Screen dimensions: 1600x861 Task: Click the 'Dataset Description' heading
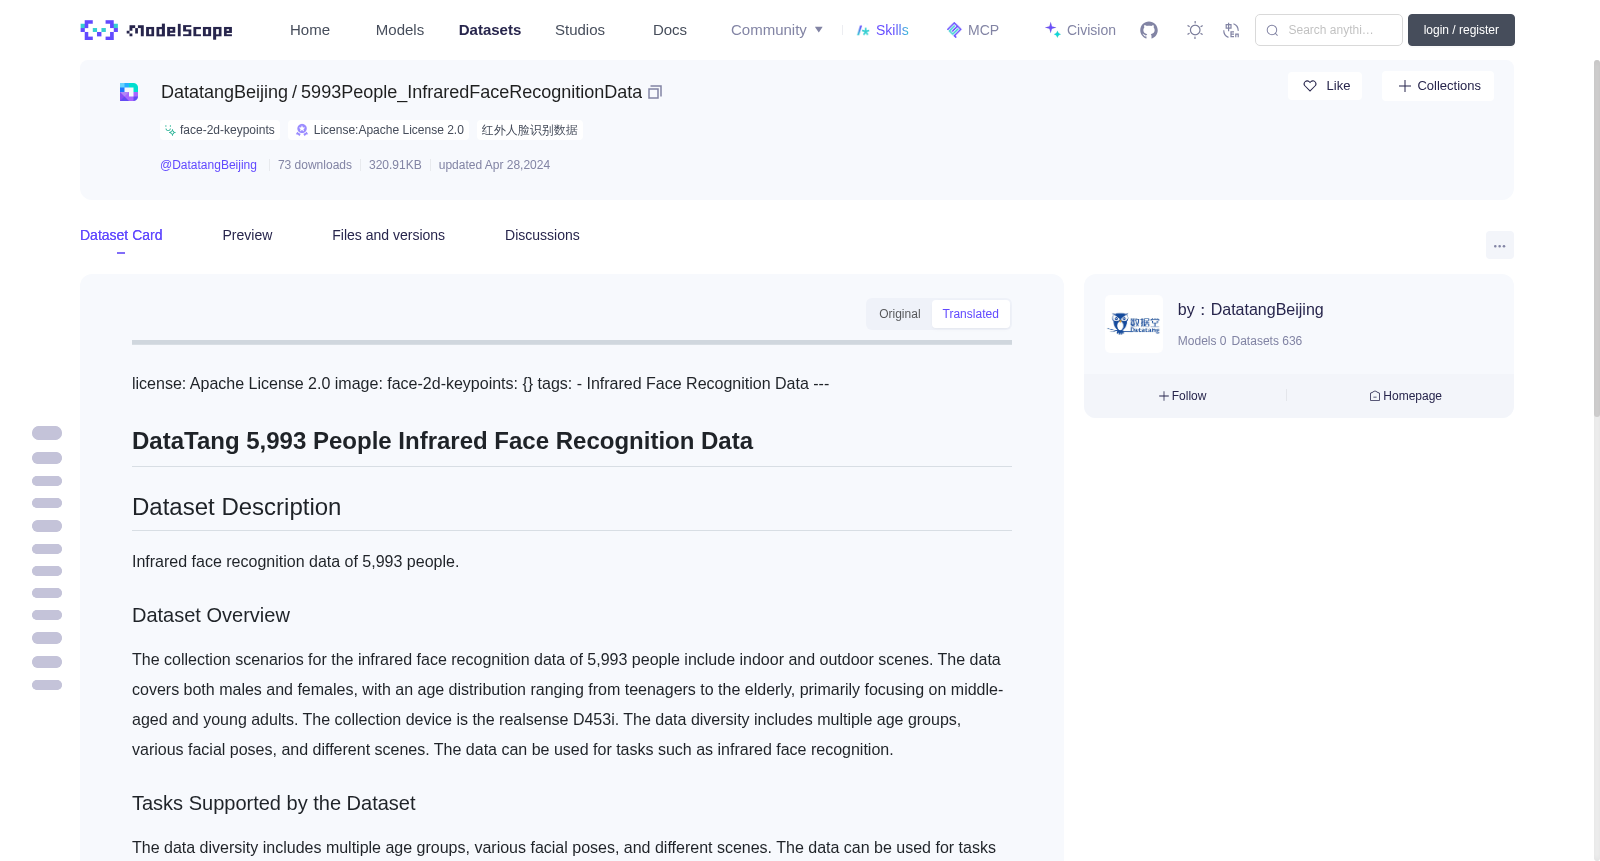(x=236, y=507)
